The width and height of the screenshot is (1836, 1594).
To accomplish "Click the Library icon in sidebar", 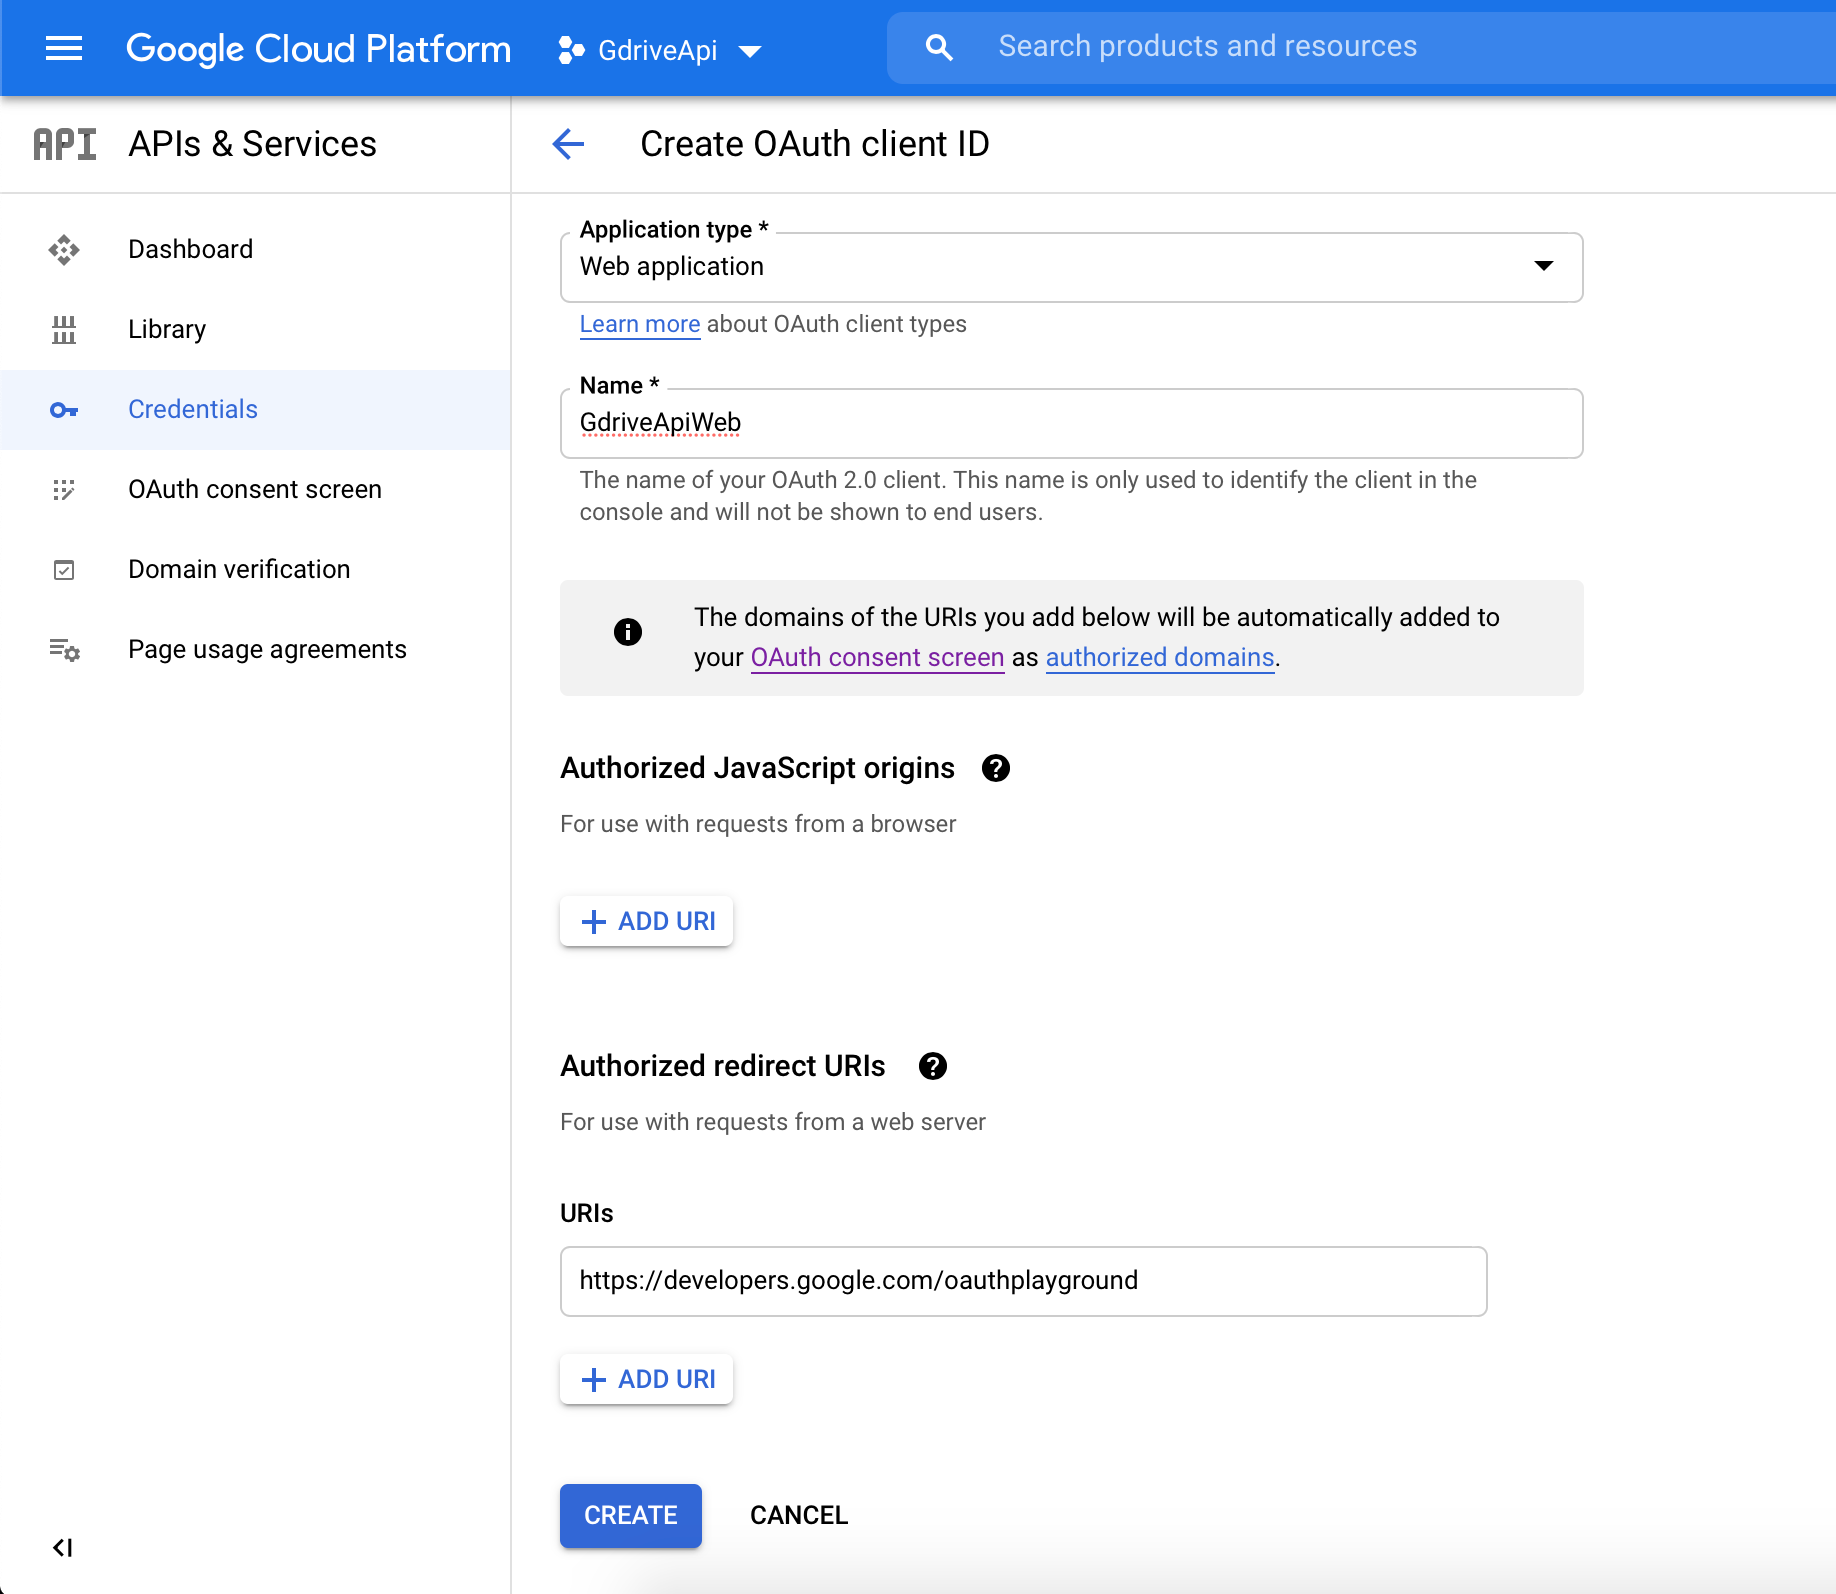I will pyautogui.click(x=64, y=329).
